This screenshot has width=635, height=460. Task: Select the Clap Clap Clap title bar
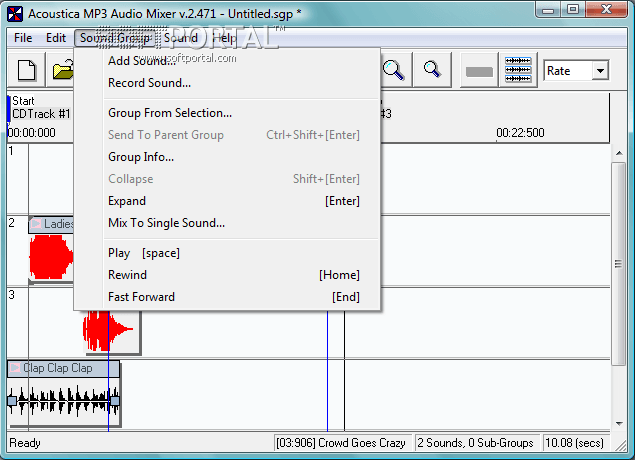click(x=63, y=368)
